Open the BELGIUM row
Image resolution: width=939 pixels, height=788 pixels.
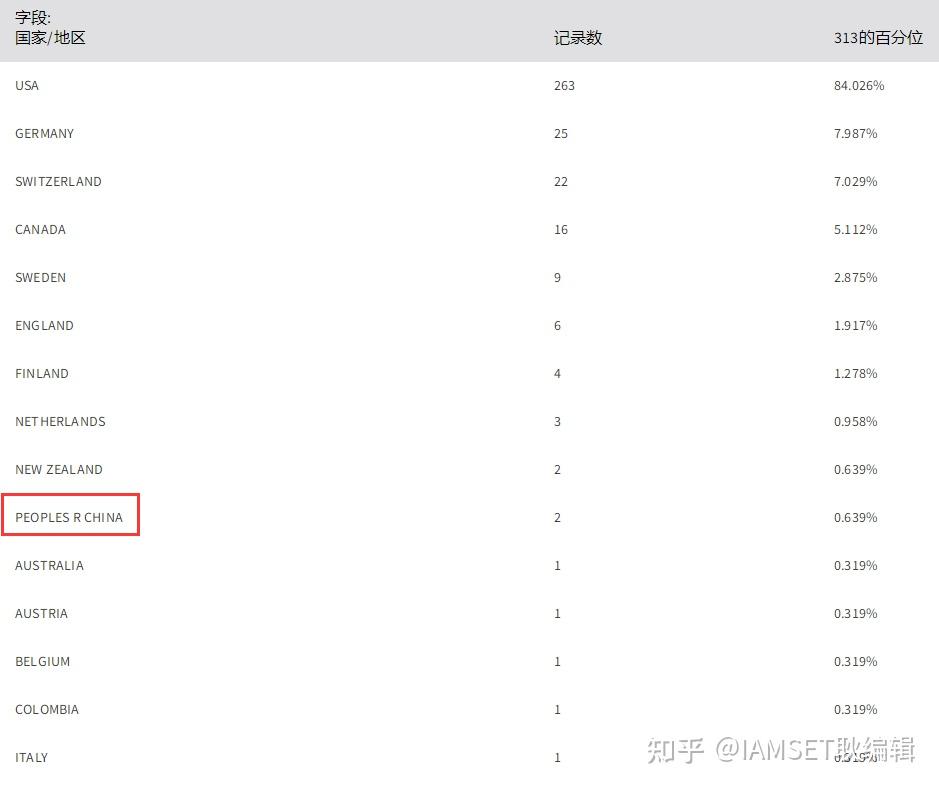[x=42, y=662]
